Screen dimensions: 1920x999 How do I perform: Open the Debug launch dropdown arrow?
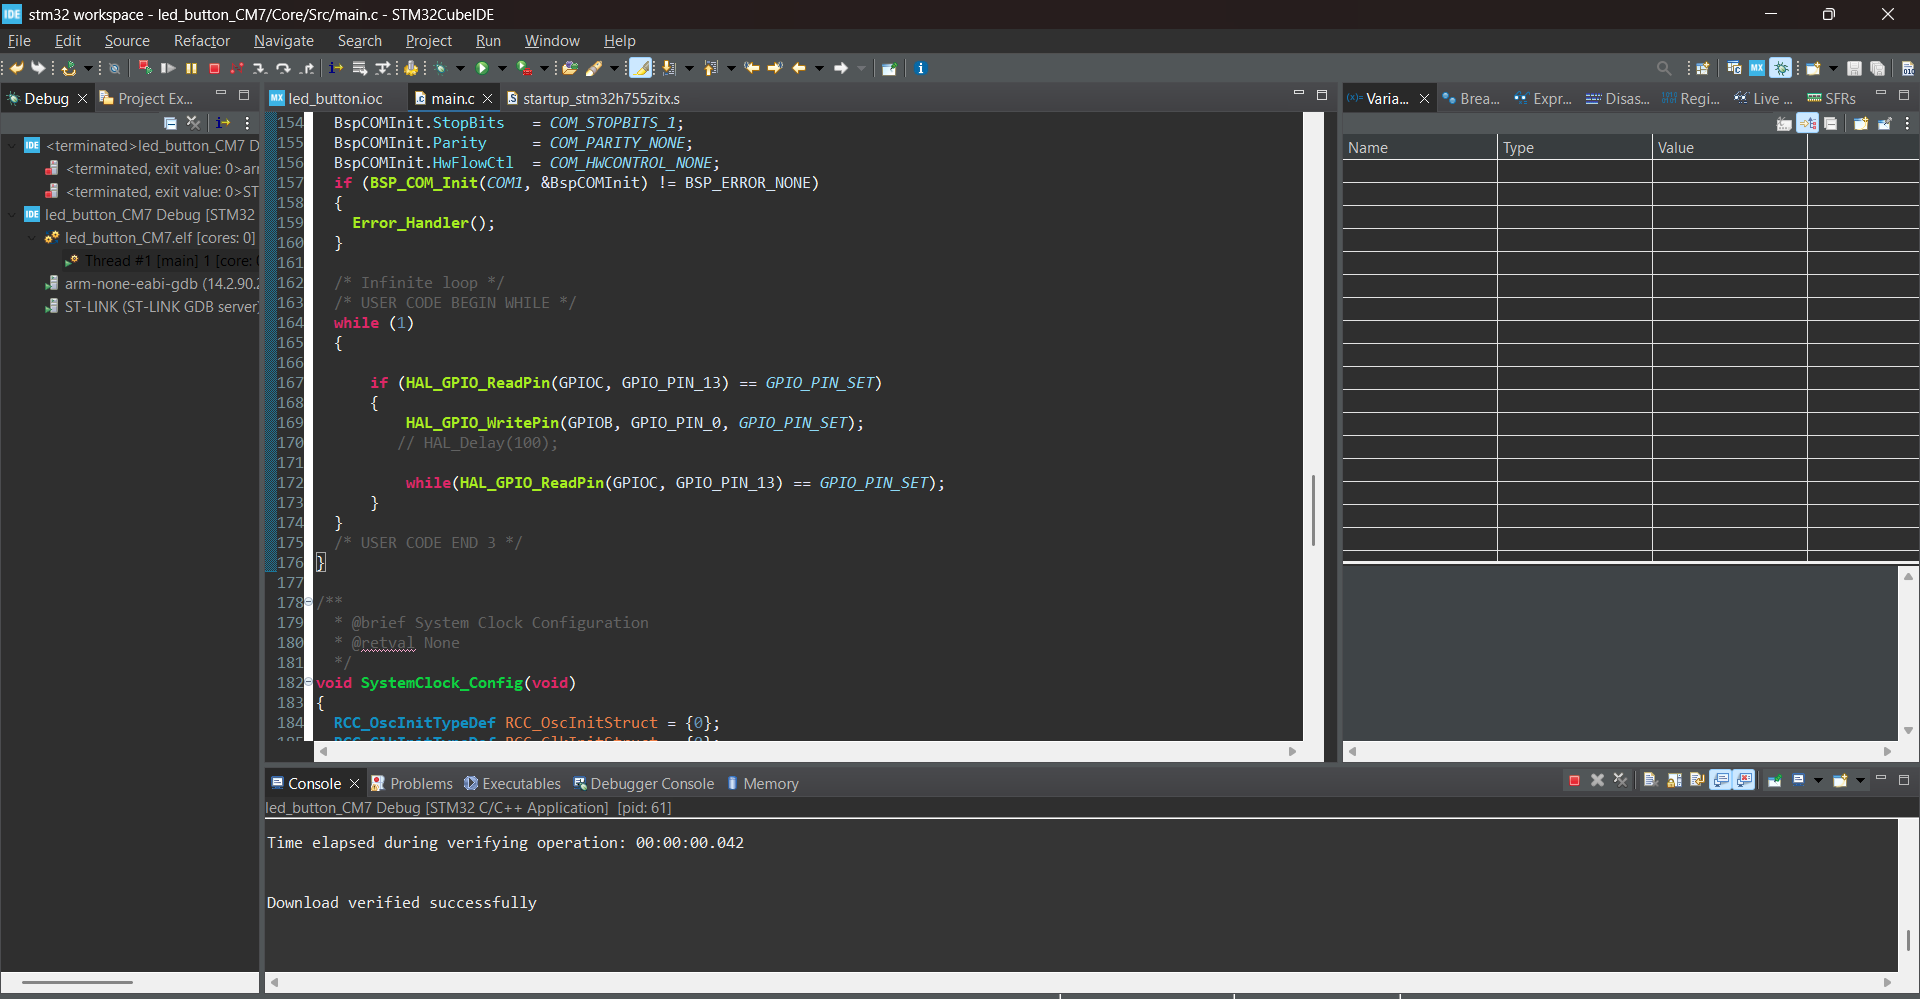(x=461, y=68)
